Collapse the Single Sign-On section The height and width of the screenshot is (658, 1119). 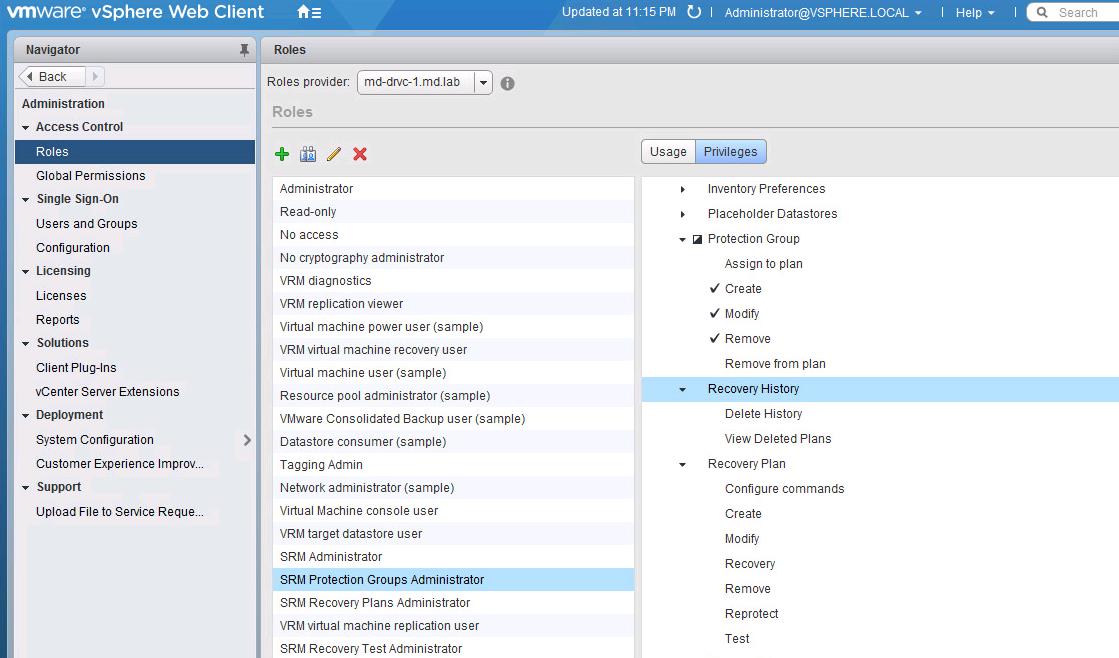[26, 200]
